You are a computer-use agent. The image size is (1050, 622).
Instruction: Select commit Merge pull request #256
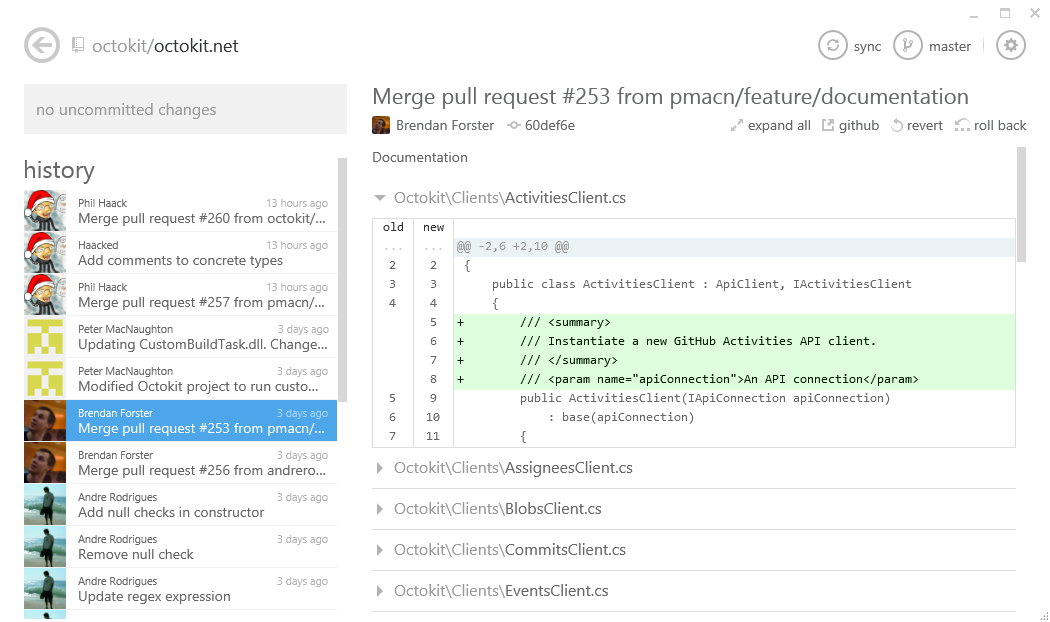pos(180,463)
